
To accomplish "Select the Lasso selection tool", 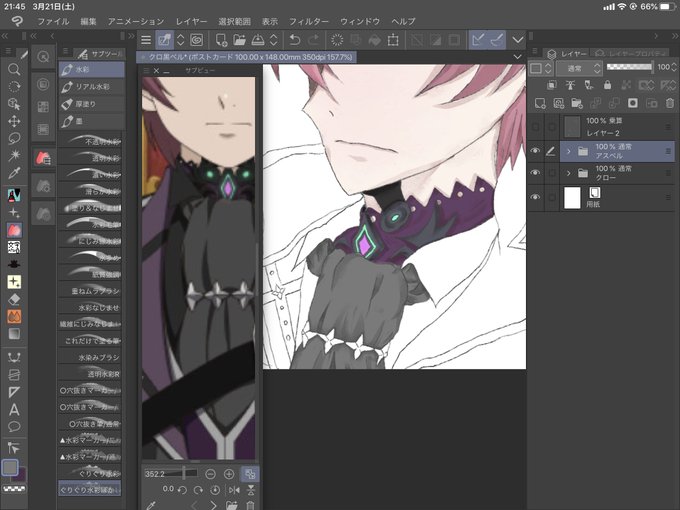I will click(14, 138).
